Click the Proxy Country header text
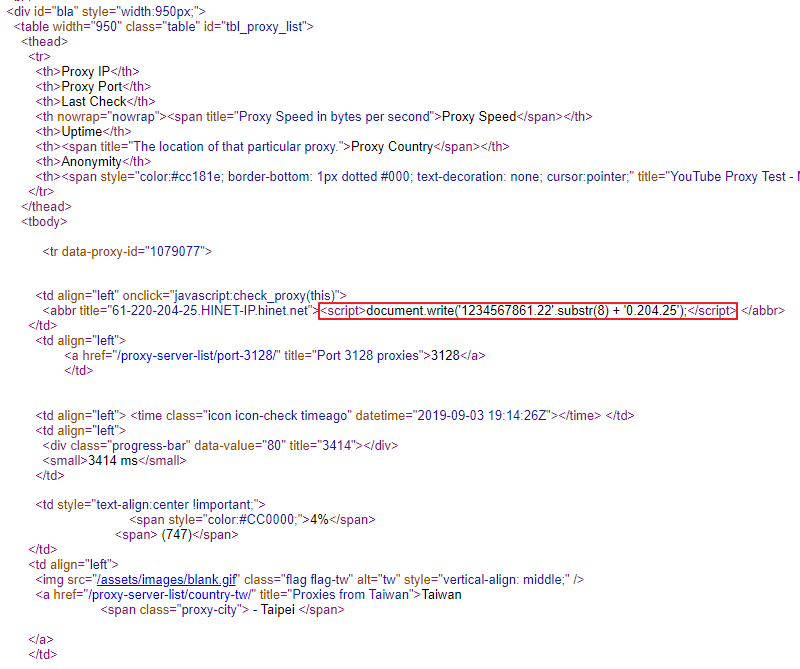Image resolution: width=800 pixels, height=669 pixels. (x=392, y=147)
